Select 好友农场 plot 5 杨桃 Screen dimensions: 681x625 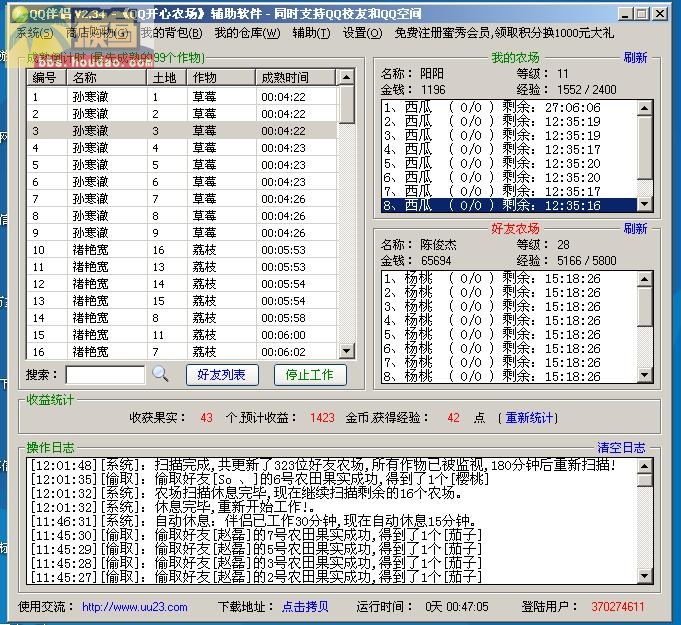pyautogui.click(x=509, y=334)
